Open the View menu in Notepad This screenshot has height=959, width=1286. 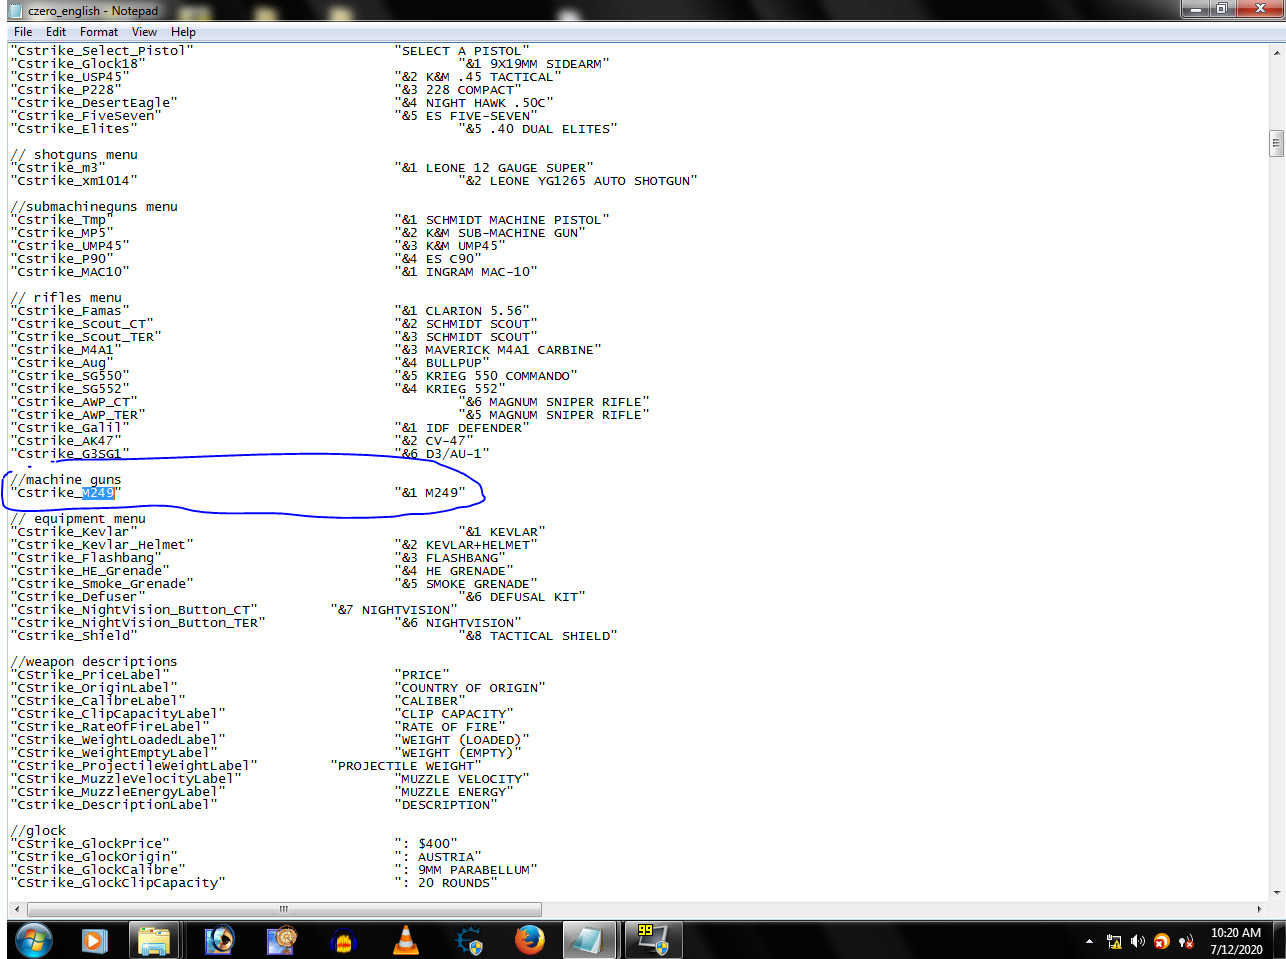(x=144, y=31)
